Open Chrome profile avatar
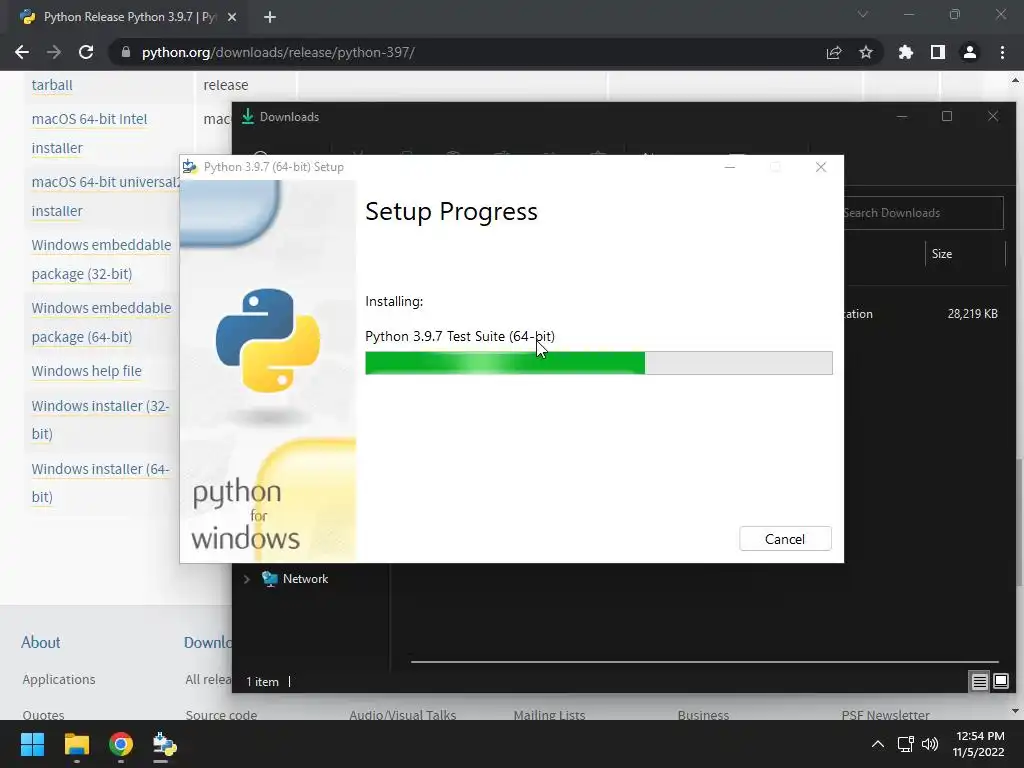This screenshot has height=768, width=1024. pos(970,52)
